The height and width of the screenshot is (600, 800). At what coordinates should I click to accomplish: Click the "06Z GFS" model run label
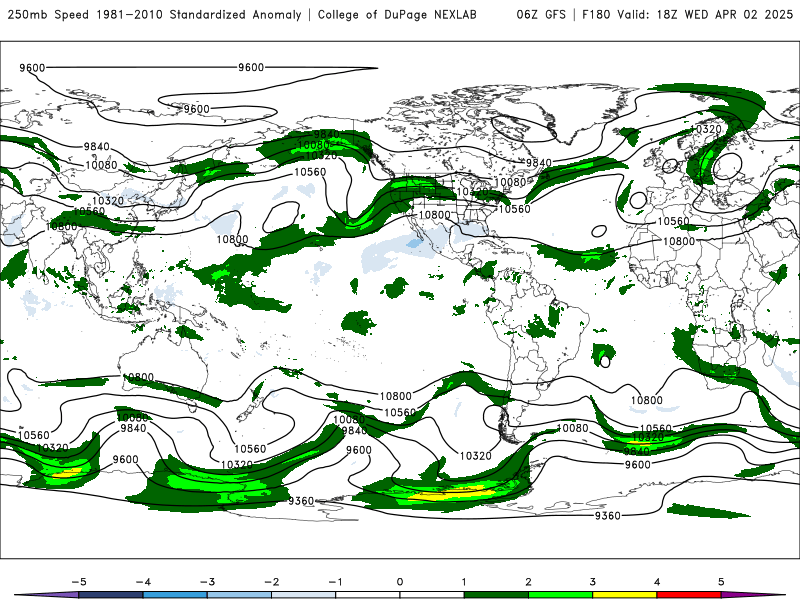tap(541, 14)
